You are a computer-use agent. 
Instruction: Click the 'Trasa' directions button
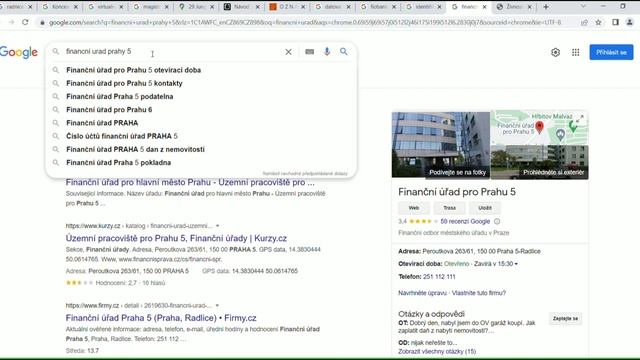pos(449,208)
